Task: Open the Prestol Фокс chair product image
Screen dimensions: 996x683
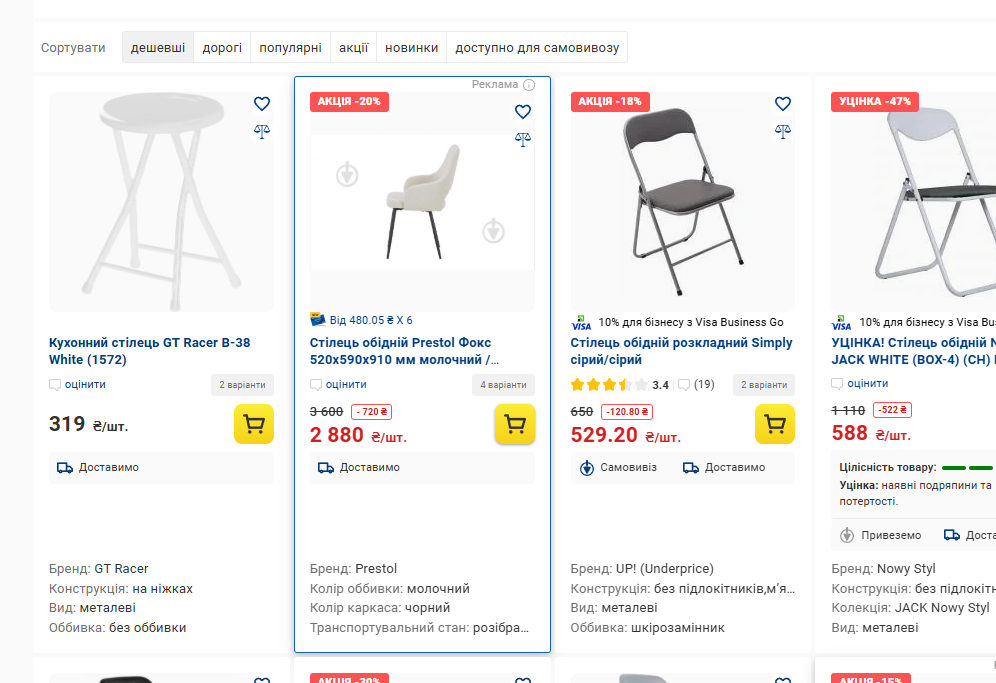Action: click(x=422, y=202)
